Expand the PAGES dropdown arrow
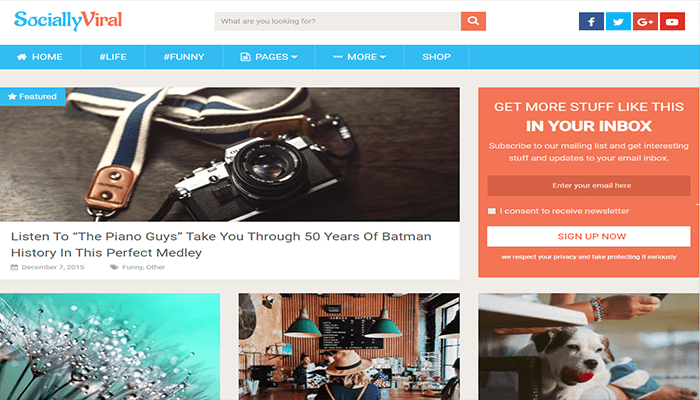This screenshot has height=400, width=700. [x=294, y=57]
